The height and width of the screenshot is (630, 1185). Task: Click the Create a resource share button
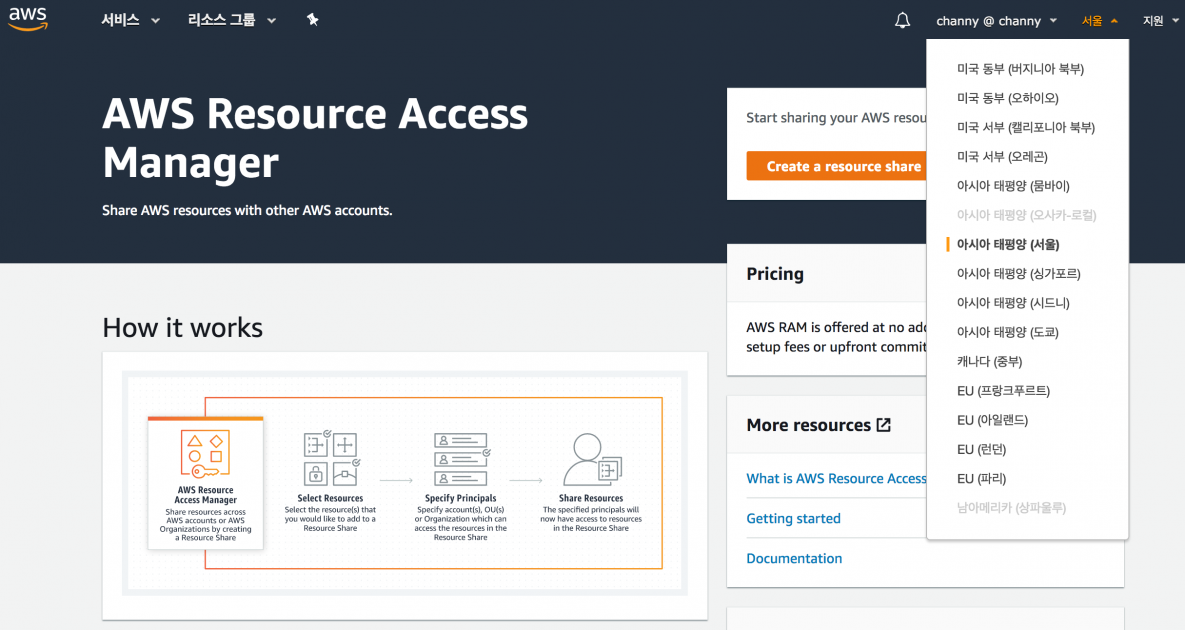click(837, 166)
